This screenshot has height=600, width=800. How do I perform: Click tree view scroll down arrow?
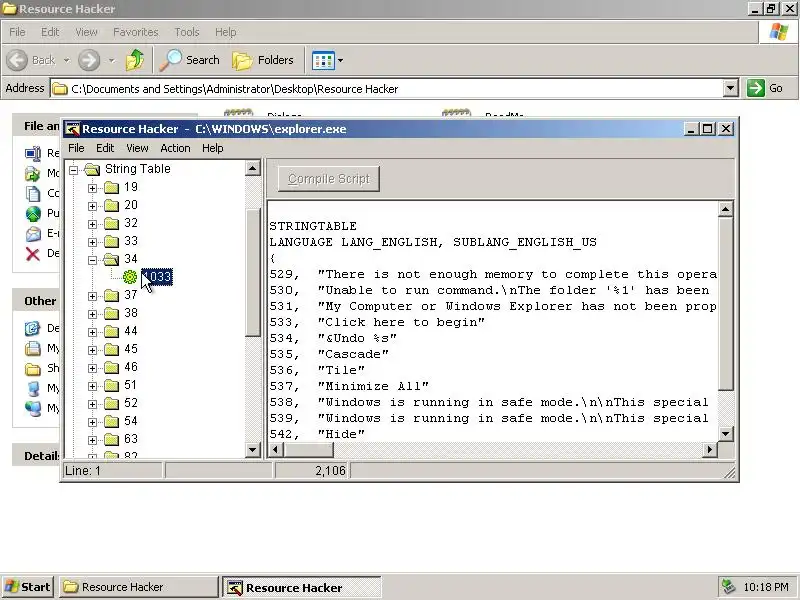(253, 450)
